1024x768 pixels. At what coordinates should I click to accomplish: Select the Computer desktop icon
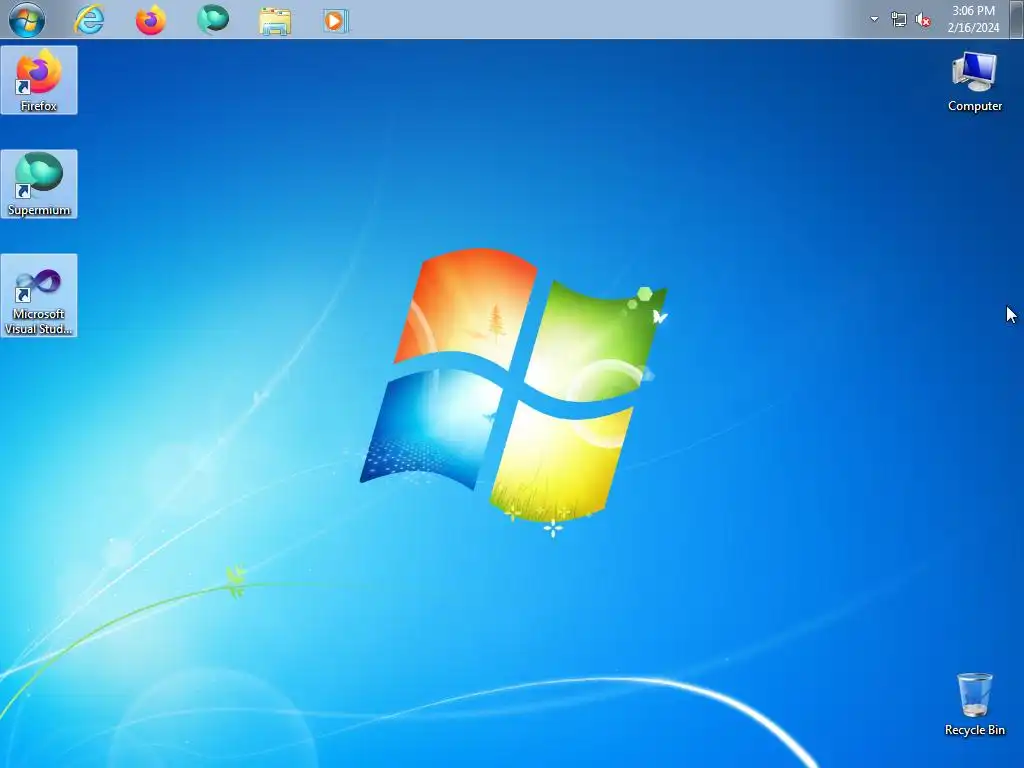pos(974,81)
